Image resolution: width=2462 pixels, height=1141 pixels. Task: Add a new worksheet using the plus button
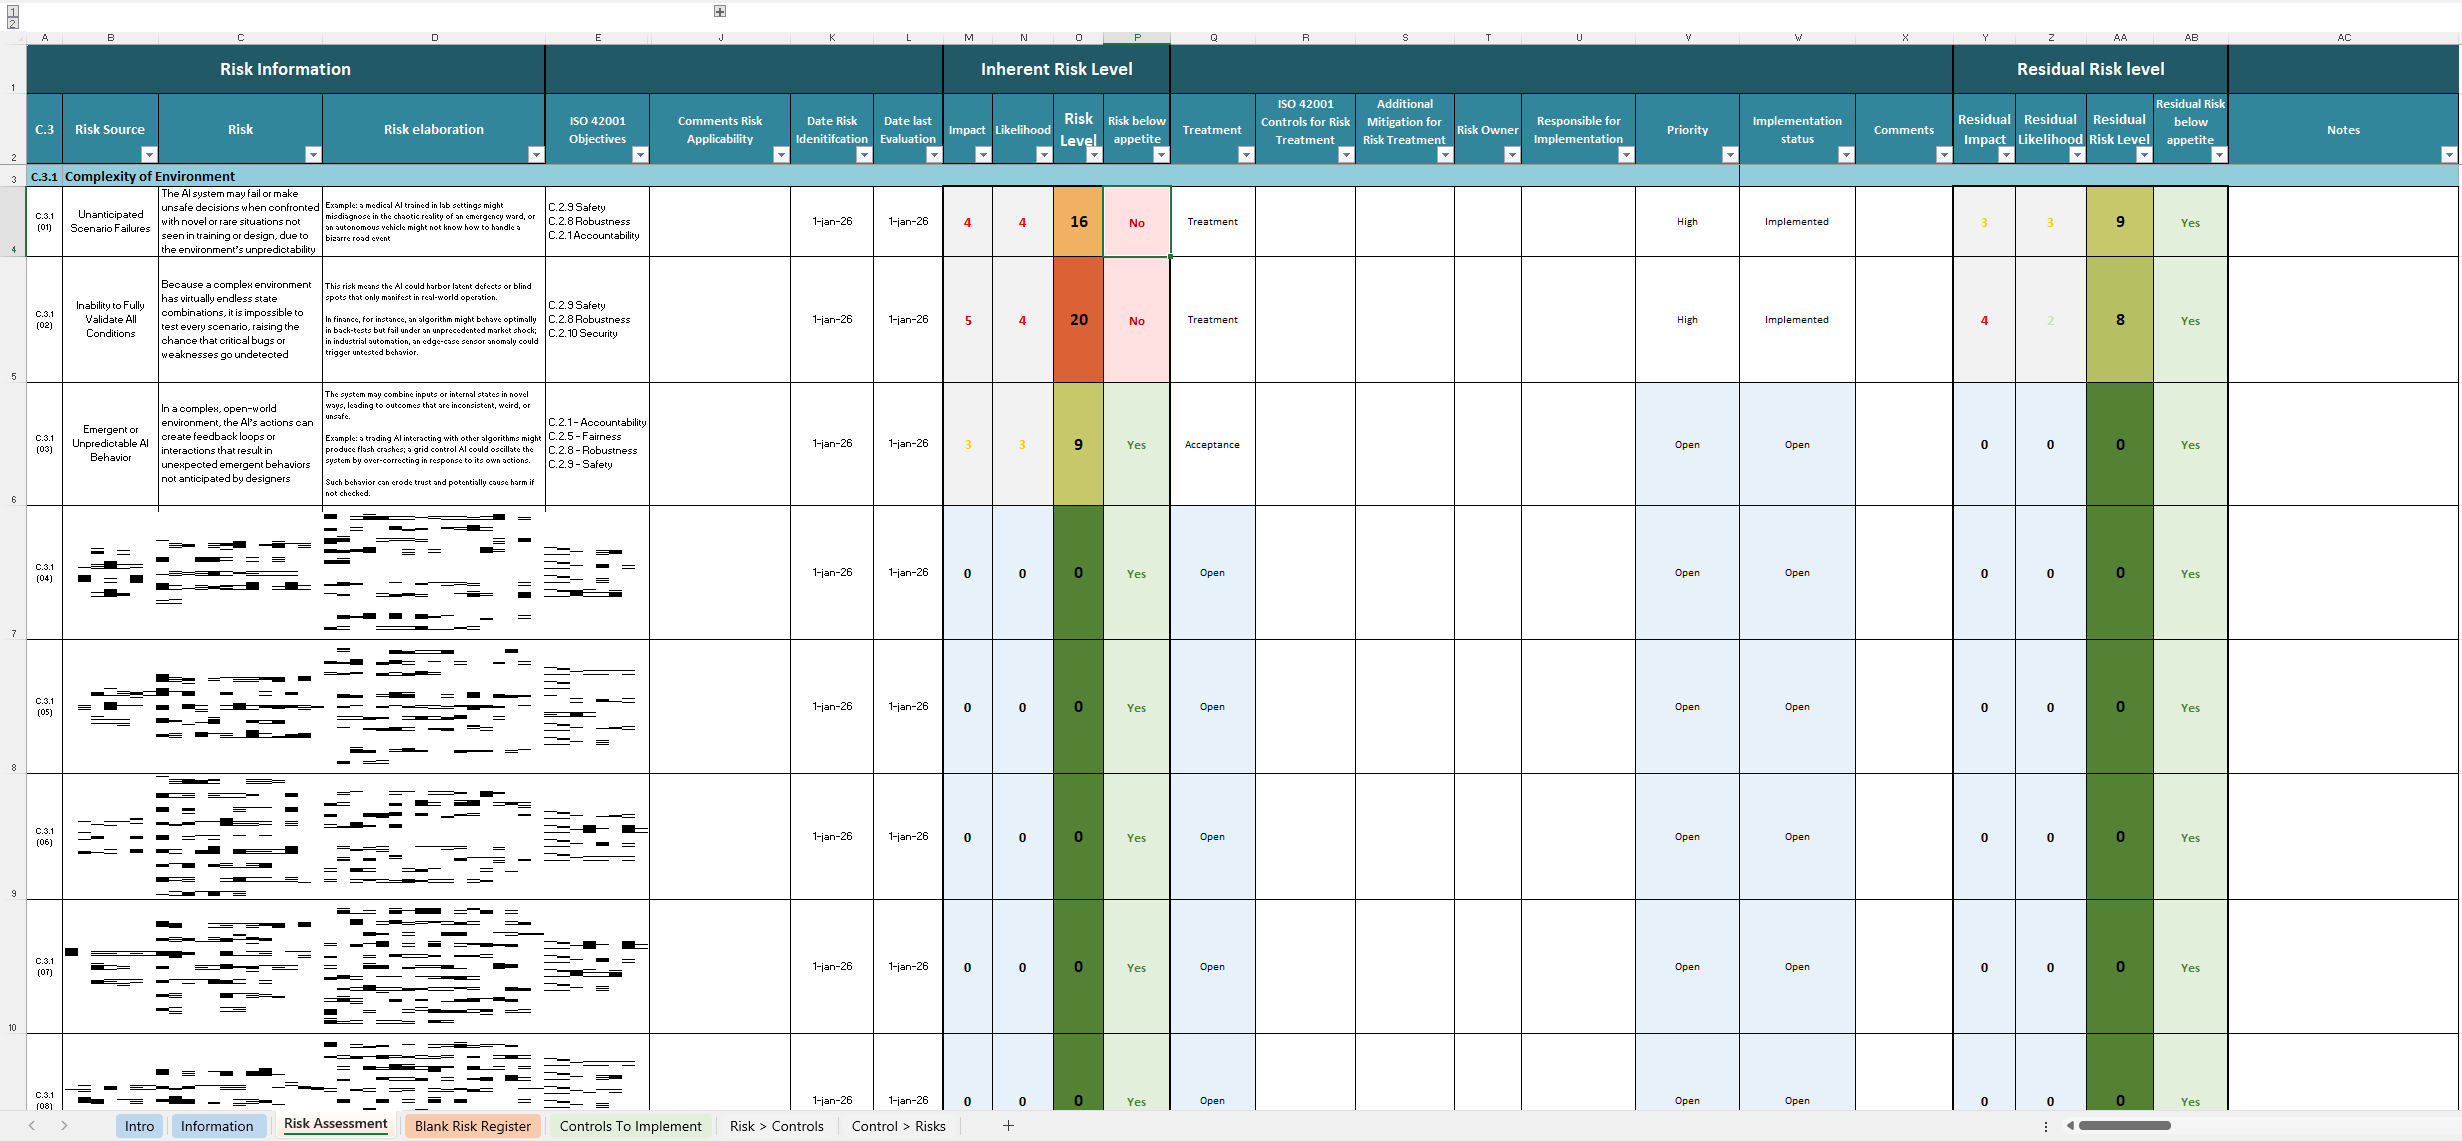1009,1126
